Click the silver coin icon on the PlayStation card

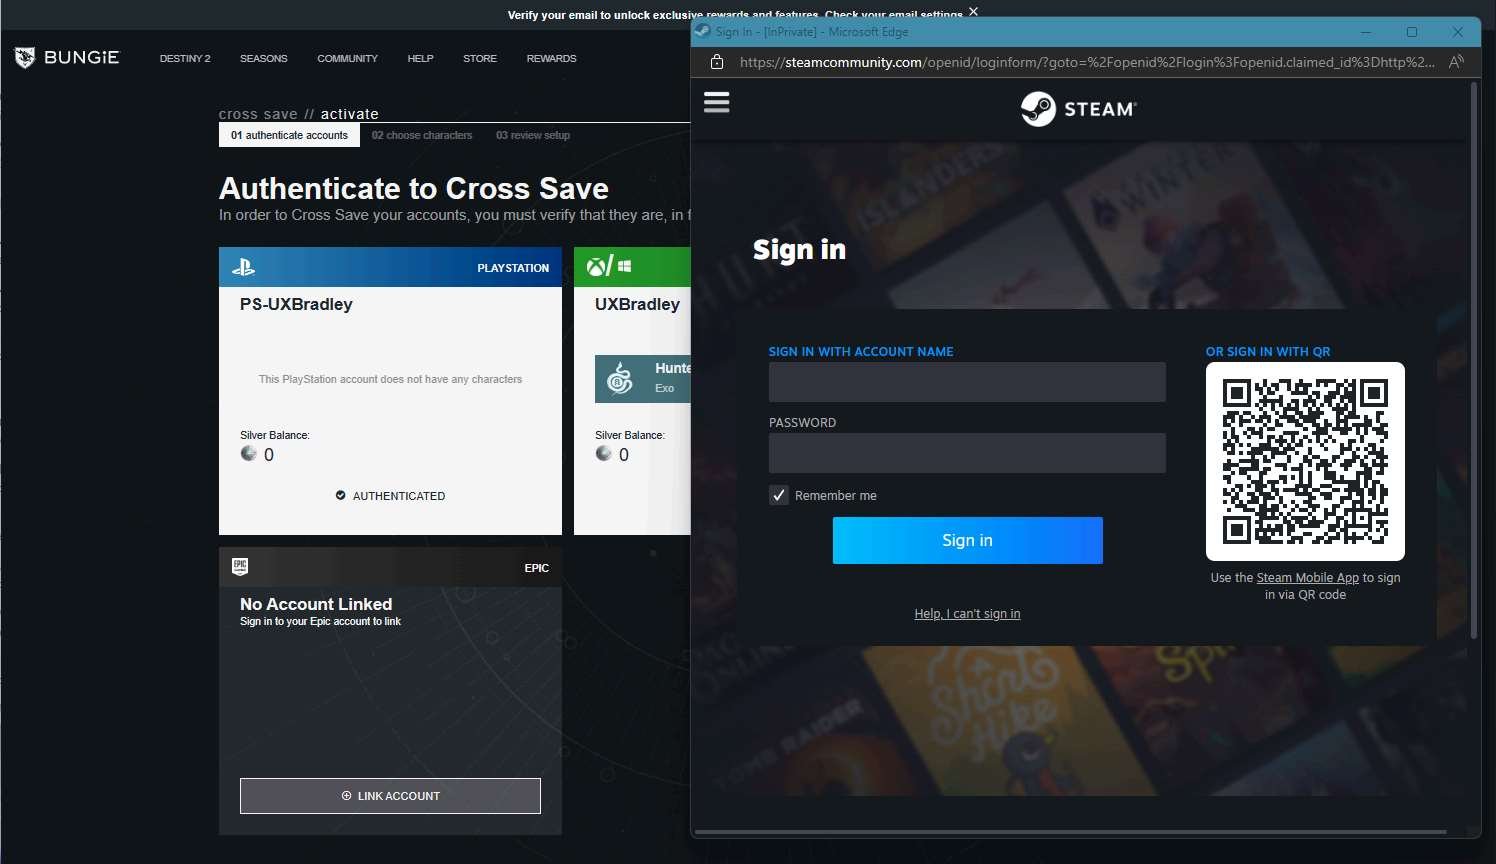pos(249,454)
